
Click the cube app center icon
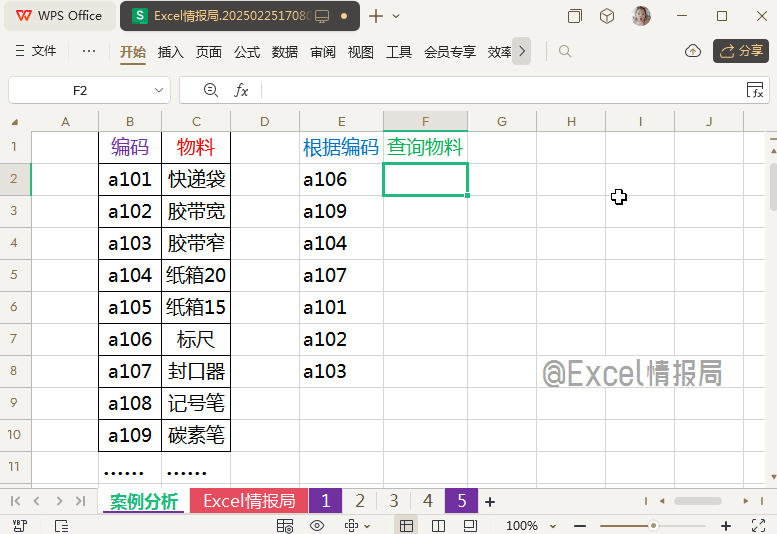click(607, 16)
